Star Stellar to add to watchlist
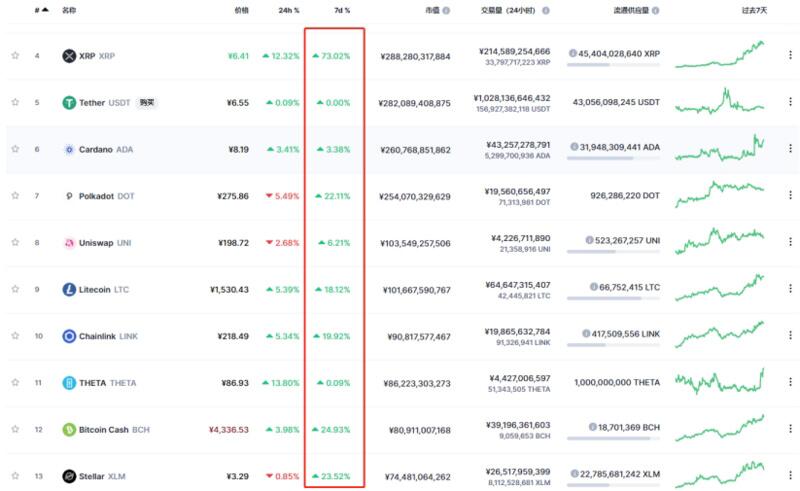 coord(15,476)
